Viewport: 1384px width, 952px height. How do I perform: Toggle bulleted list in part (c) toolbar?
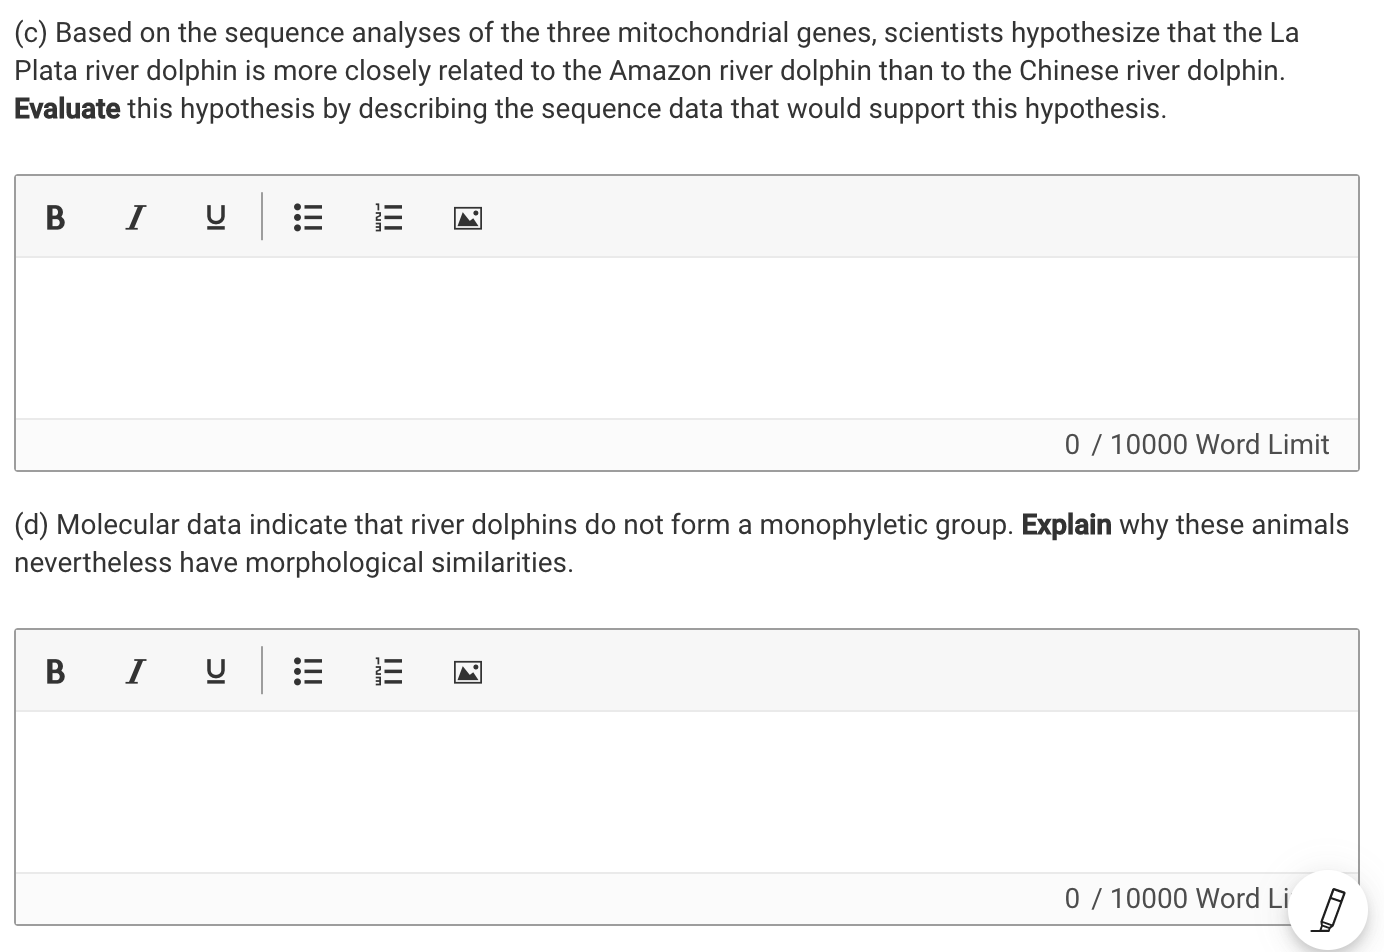pos(308,217)
